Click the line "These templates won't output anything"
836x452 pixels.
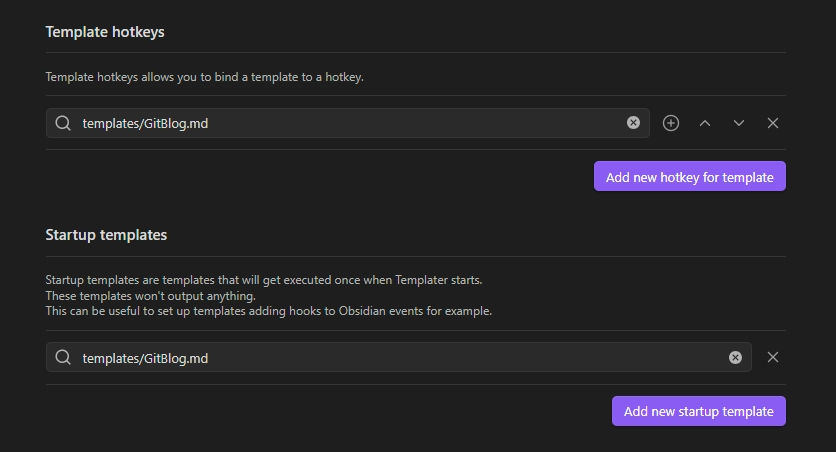click(150, 296)
